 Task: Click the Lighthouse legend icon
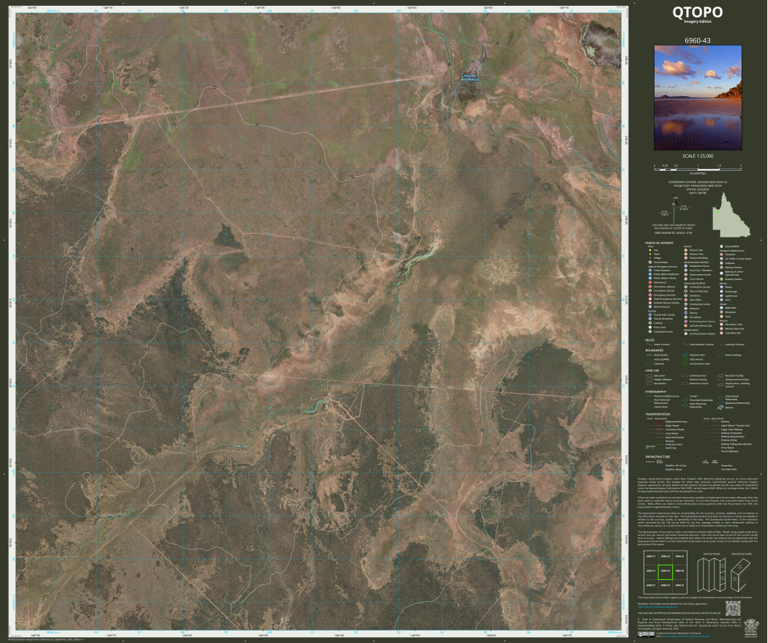coord(721,296)
